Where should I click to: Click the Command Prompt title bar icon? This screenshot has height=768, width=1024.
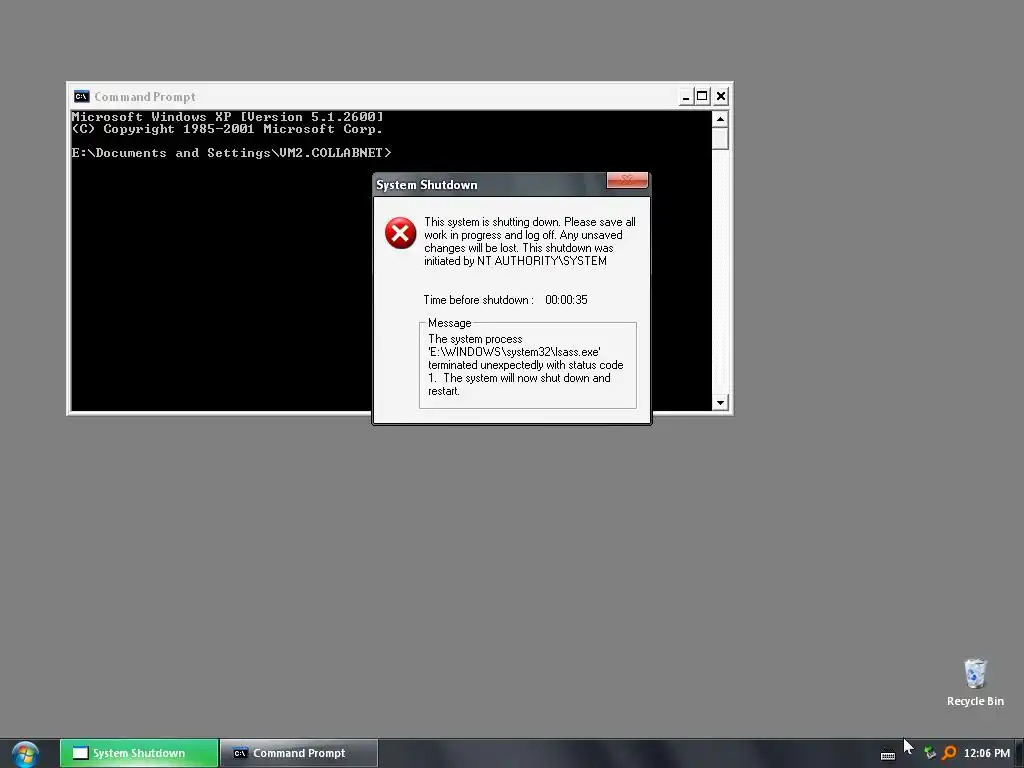coord(81,97)
